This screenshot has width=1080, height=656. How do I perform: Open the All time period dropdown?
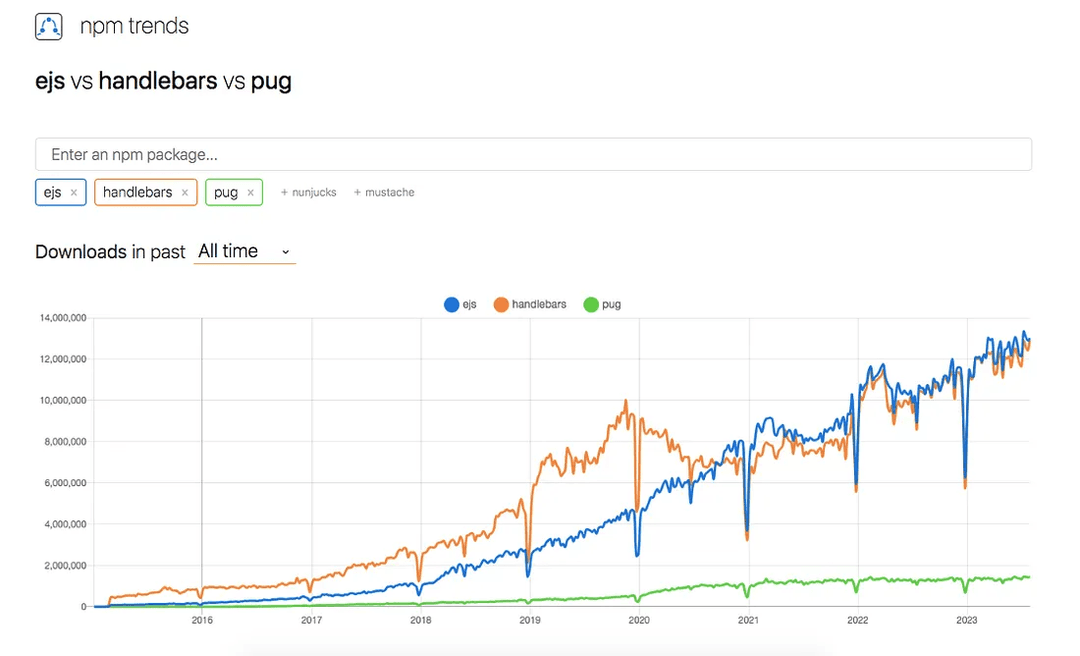click(x=244, y=251)
